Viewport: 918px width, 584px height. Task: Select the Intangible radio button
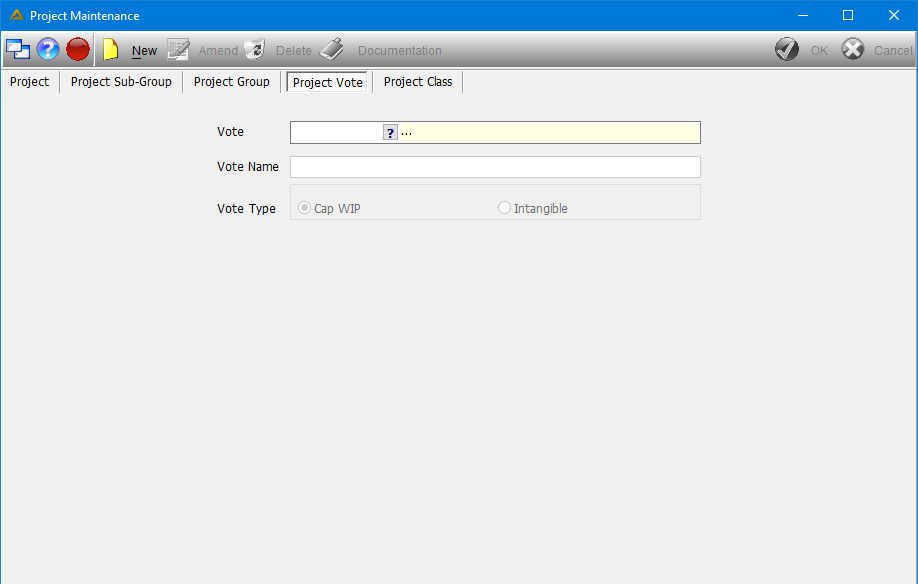pos(504,208)
